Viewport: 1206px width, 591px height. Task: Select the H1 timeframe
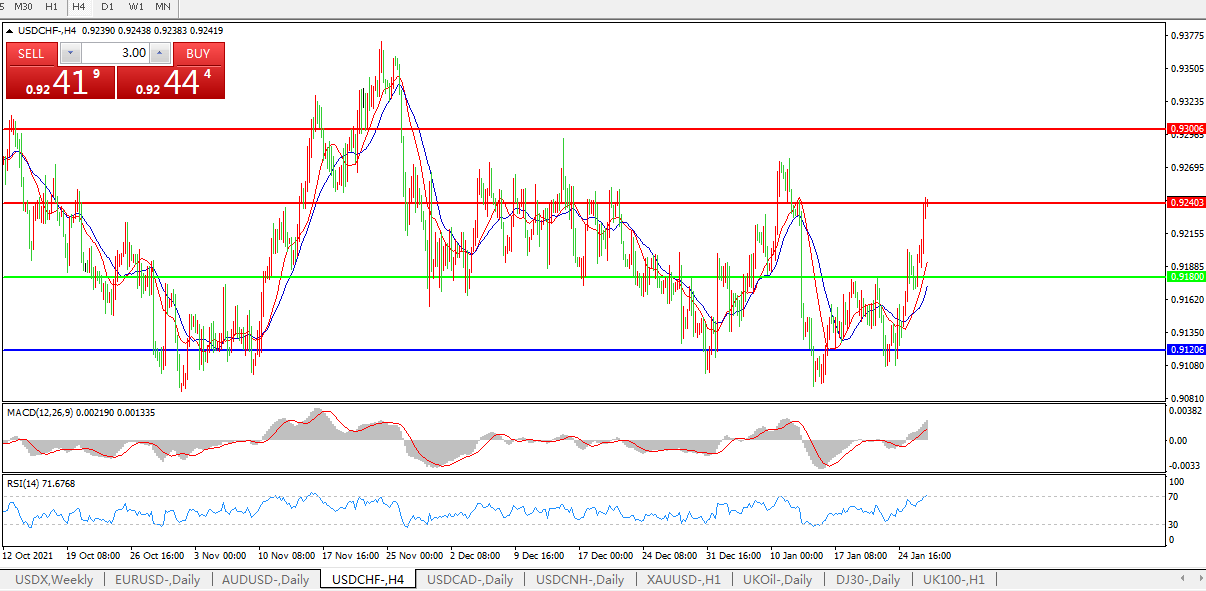tap(51, 7)
